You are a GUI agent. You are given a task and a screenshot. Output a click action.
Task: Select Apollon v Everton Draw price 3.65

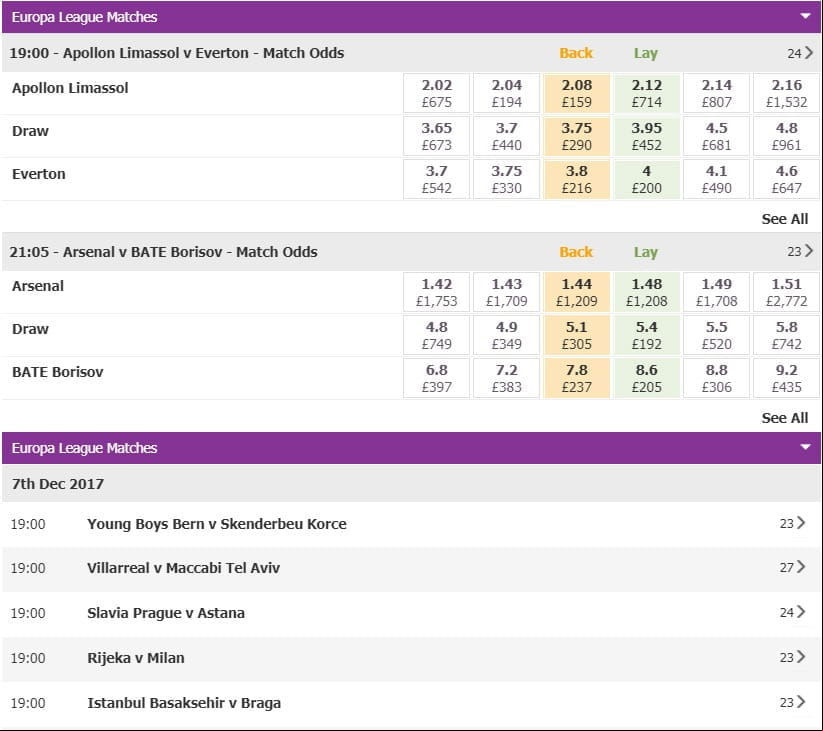(437, 136)
